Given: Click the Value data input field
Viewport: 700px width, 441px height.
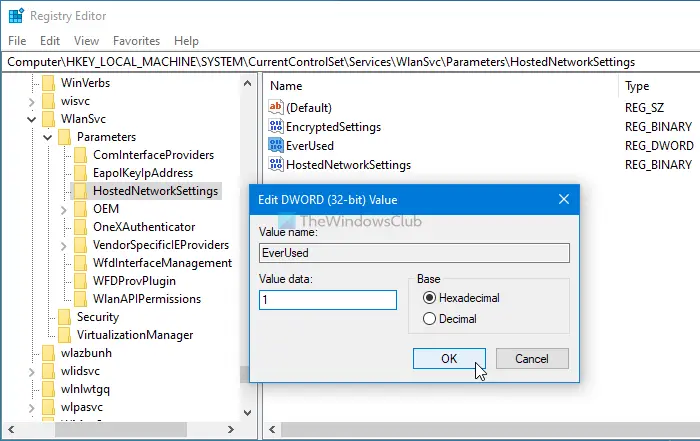Looking at the screenshot, I should [328, 300].
